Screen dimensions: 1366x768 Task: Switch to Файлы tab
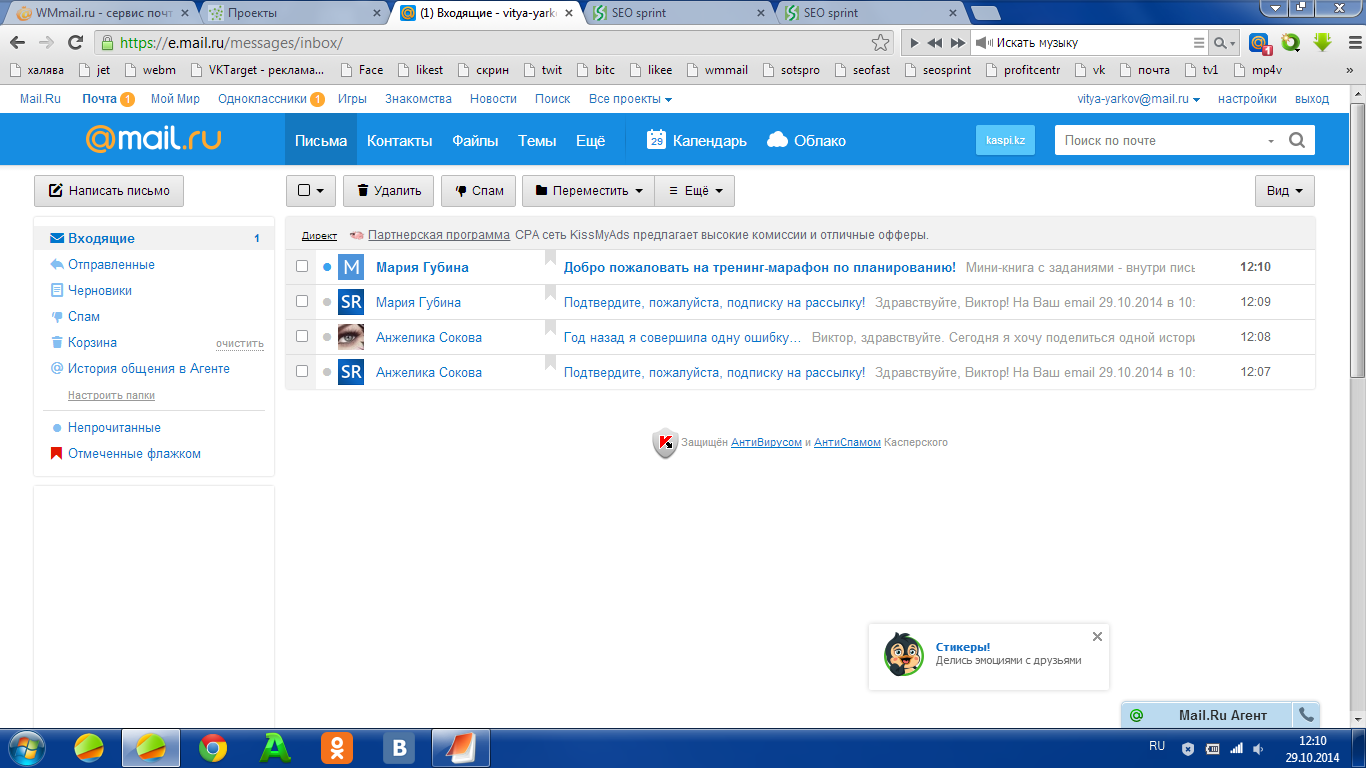tap(475, 140)
